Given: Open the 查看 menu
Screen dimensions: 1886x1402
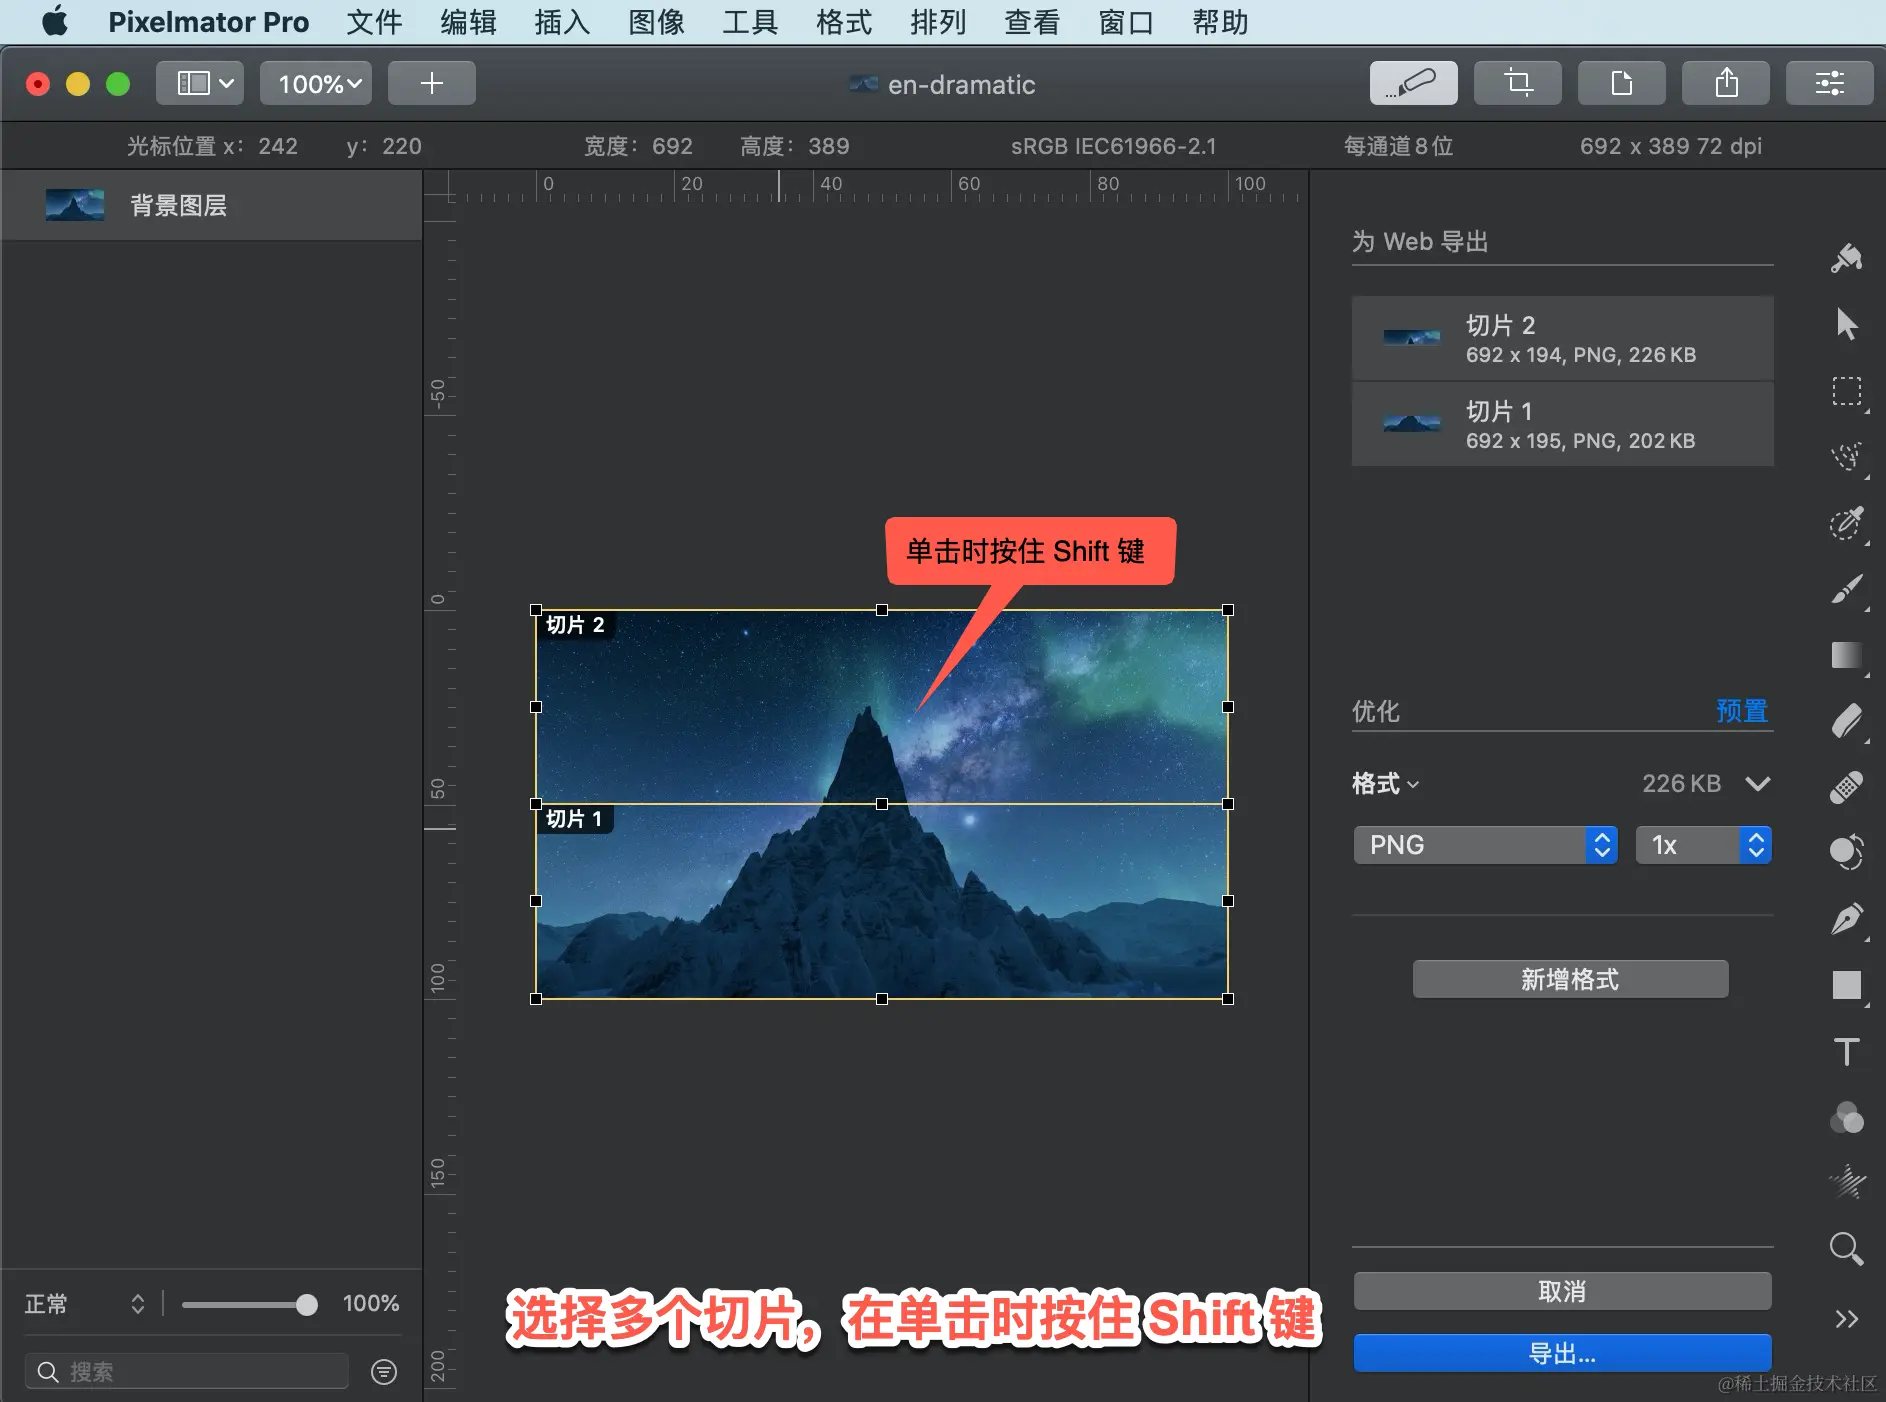Looking at the screenshot, I should click(1032, 22).
